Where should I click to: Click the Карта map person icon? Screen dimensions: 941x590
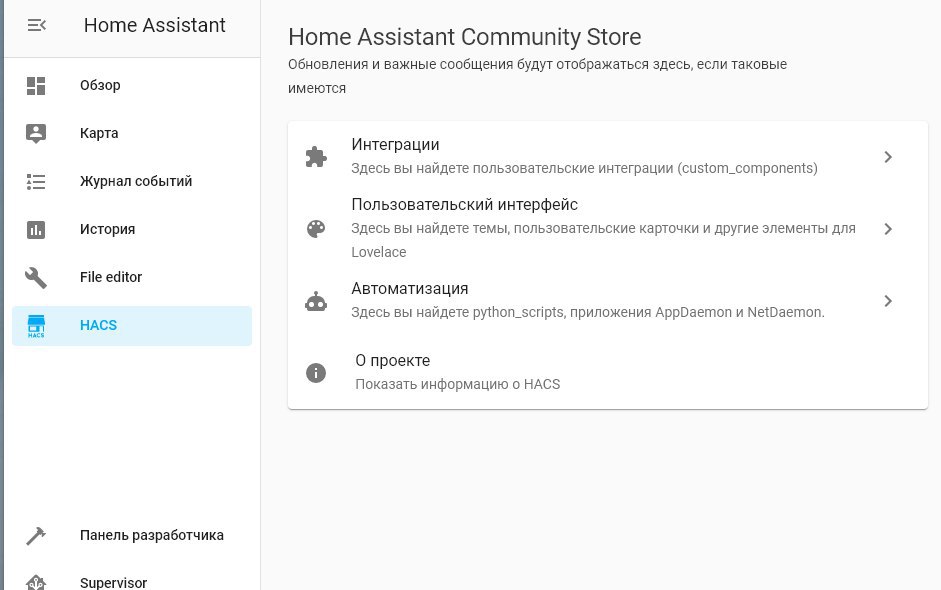coord(36,134)
